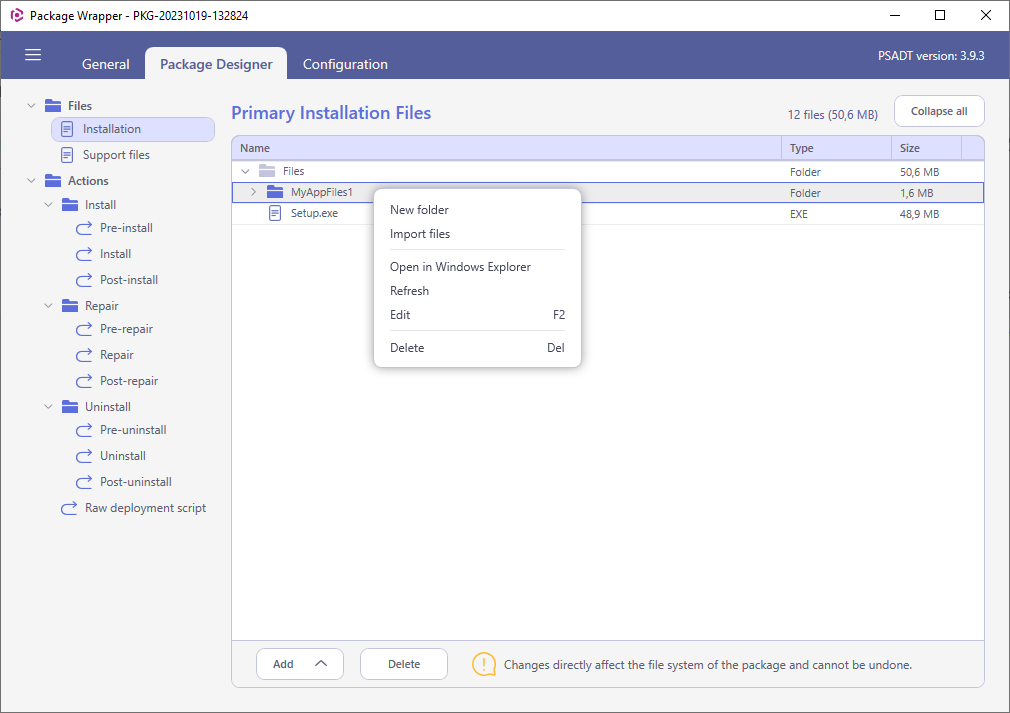The width and height of the screenshot is (1010, 713).
Task: Open the Pre-install action
Action: tap(126, 228)
